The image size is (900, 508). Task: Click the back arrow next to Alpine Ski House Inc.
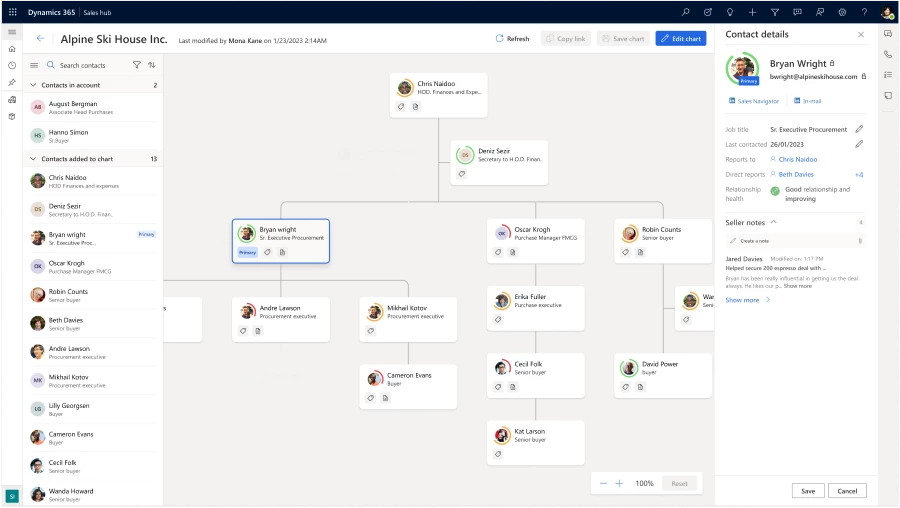pyautogui.click(x=40, y=38)
